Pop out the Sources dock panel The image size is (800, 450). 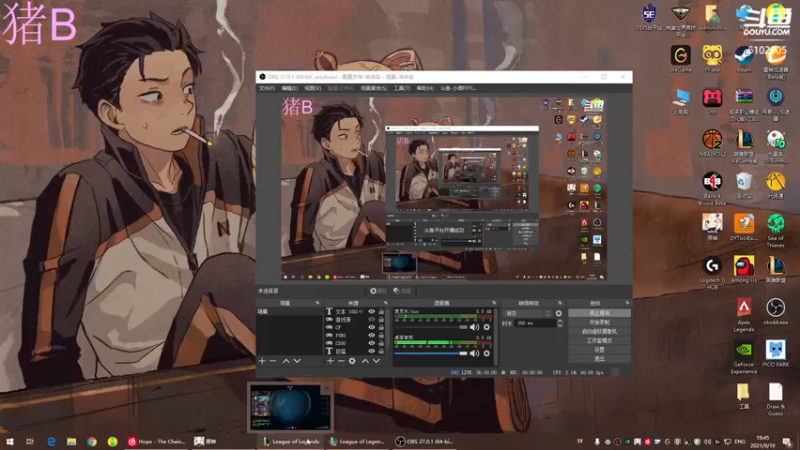(x=386, y=303)
